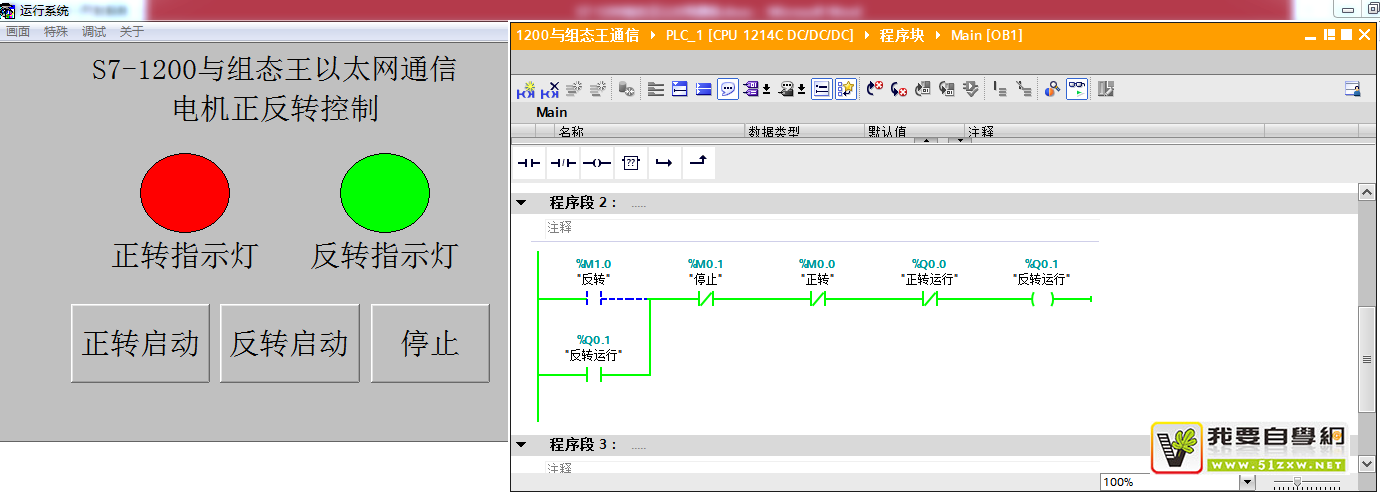Screen dimensions: 1380x495
Task: Toggle the favorites bar display button
Action: click(x=845, y=89)
